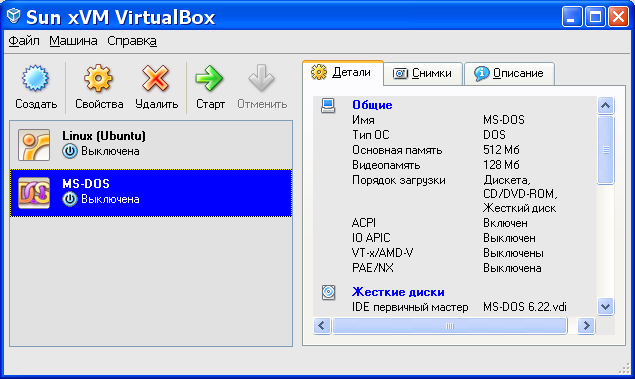Maximize the VirtualBox window

point(595,17)
